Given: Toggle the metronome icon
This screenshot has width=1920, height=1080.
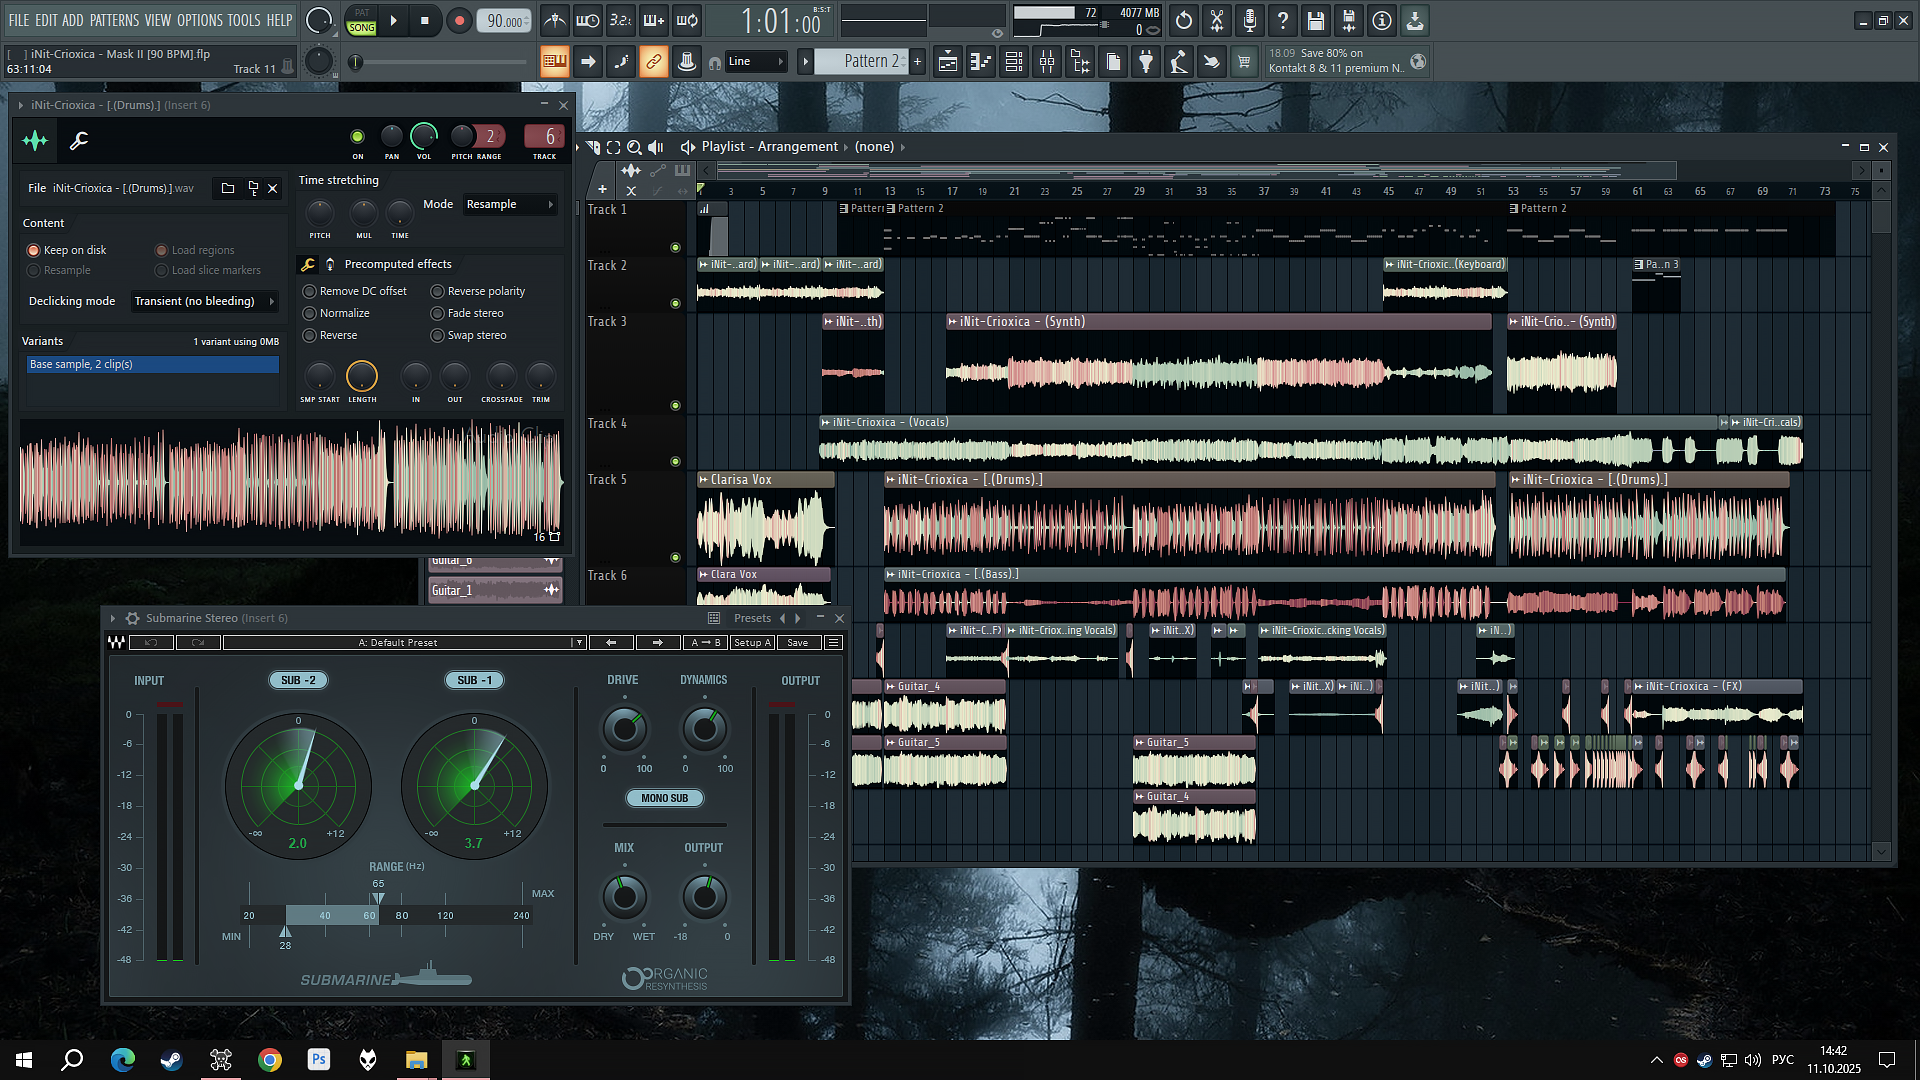Looking at the screenshot, I should click(x=555, y=20).
